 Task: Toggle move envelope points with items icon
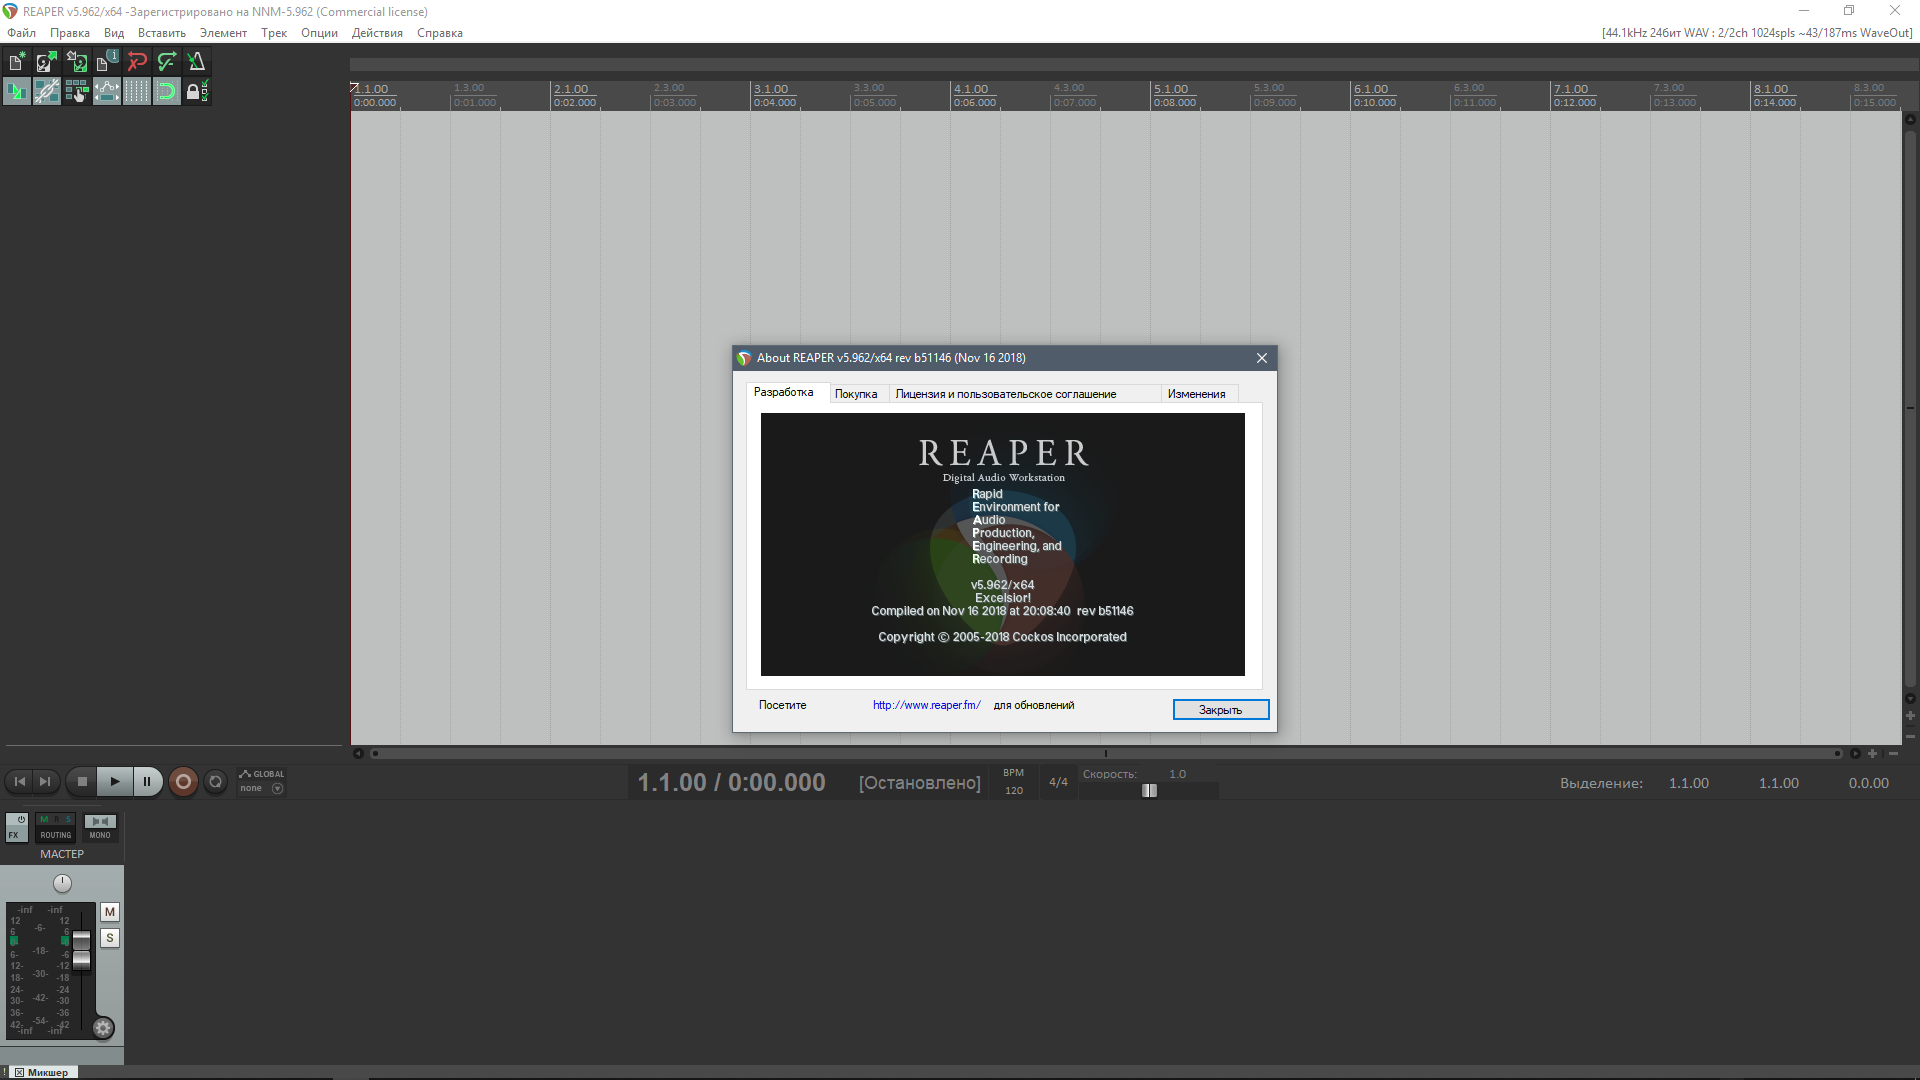click(x=107, y=92)
